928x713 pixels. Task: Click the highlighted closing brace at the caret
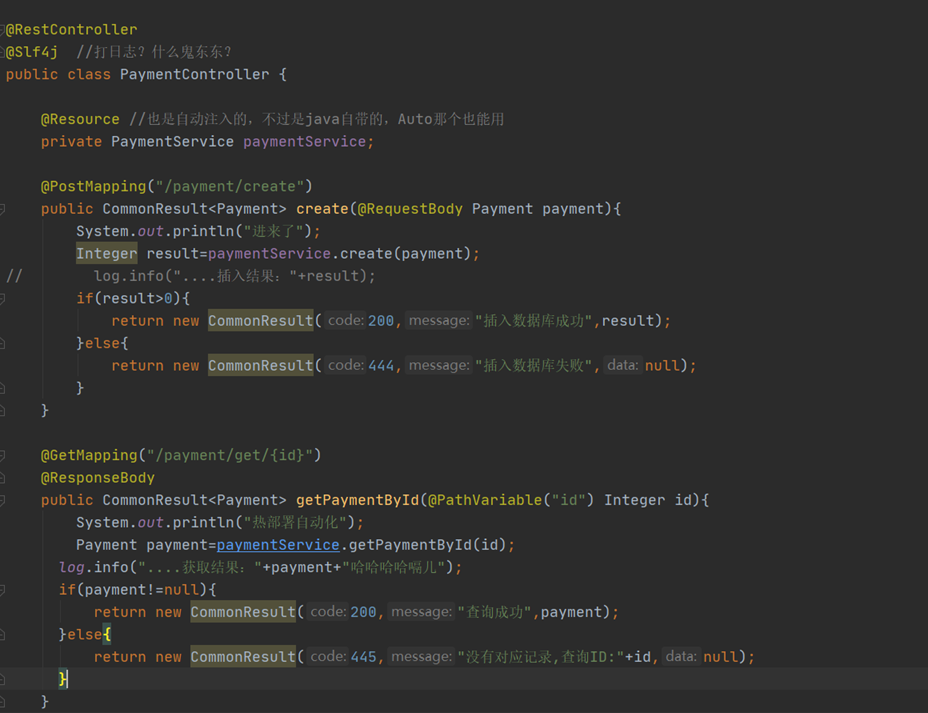tap(63, 679)
